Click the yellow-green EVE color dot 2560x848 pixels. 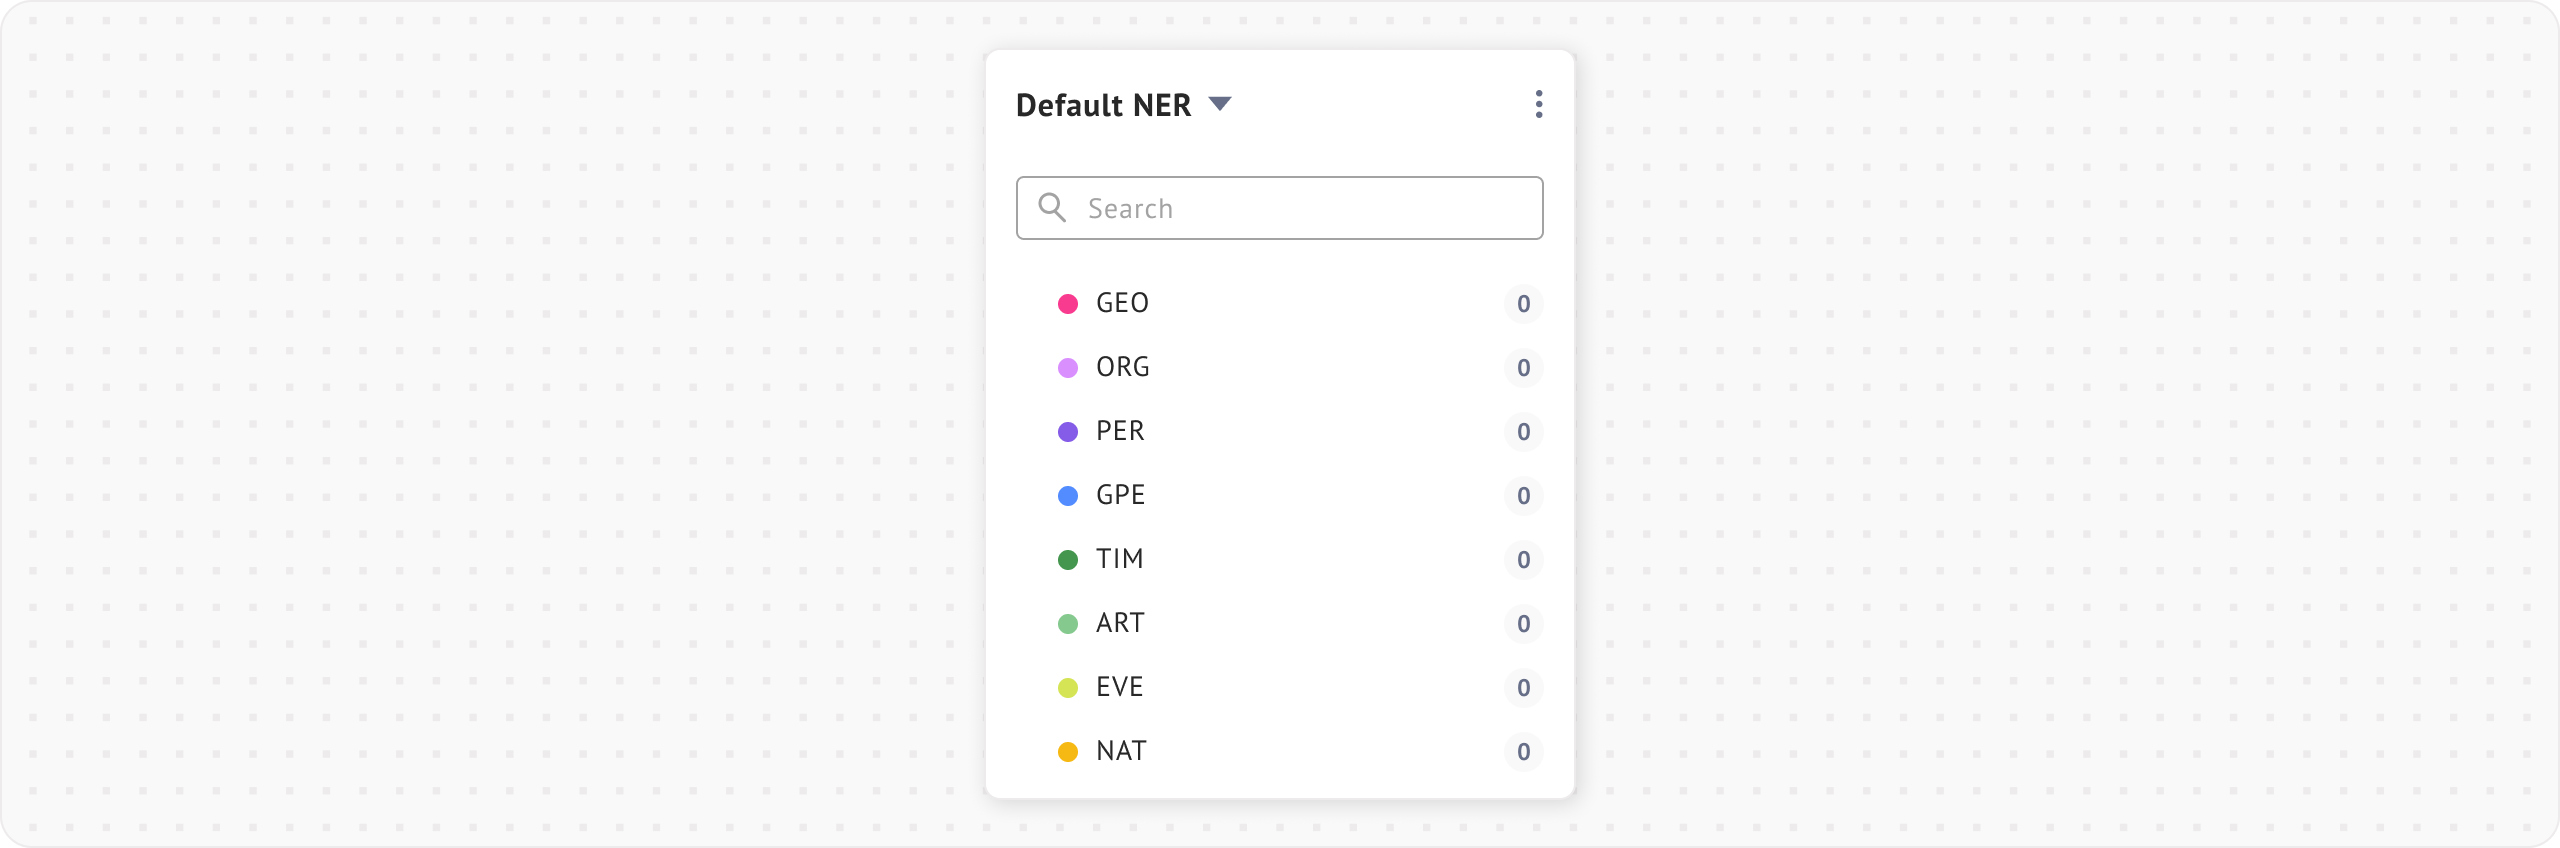point(1068,688)
